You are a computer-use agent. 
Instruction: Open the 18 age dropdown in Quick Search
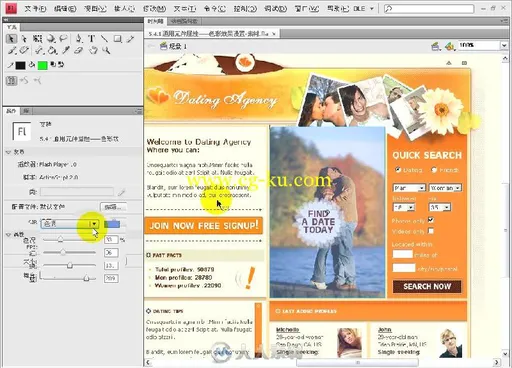[404, 207]
